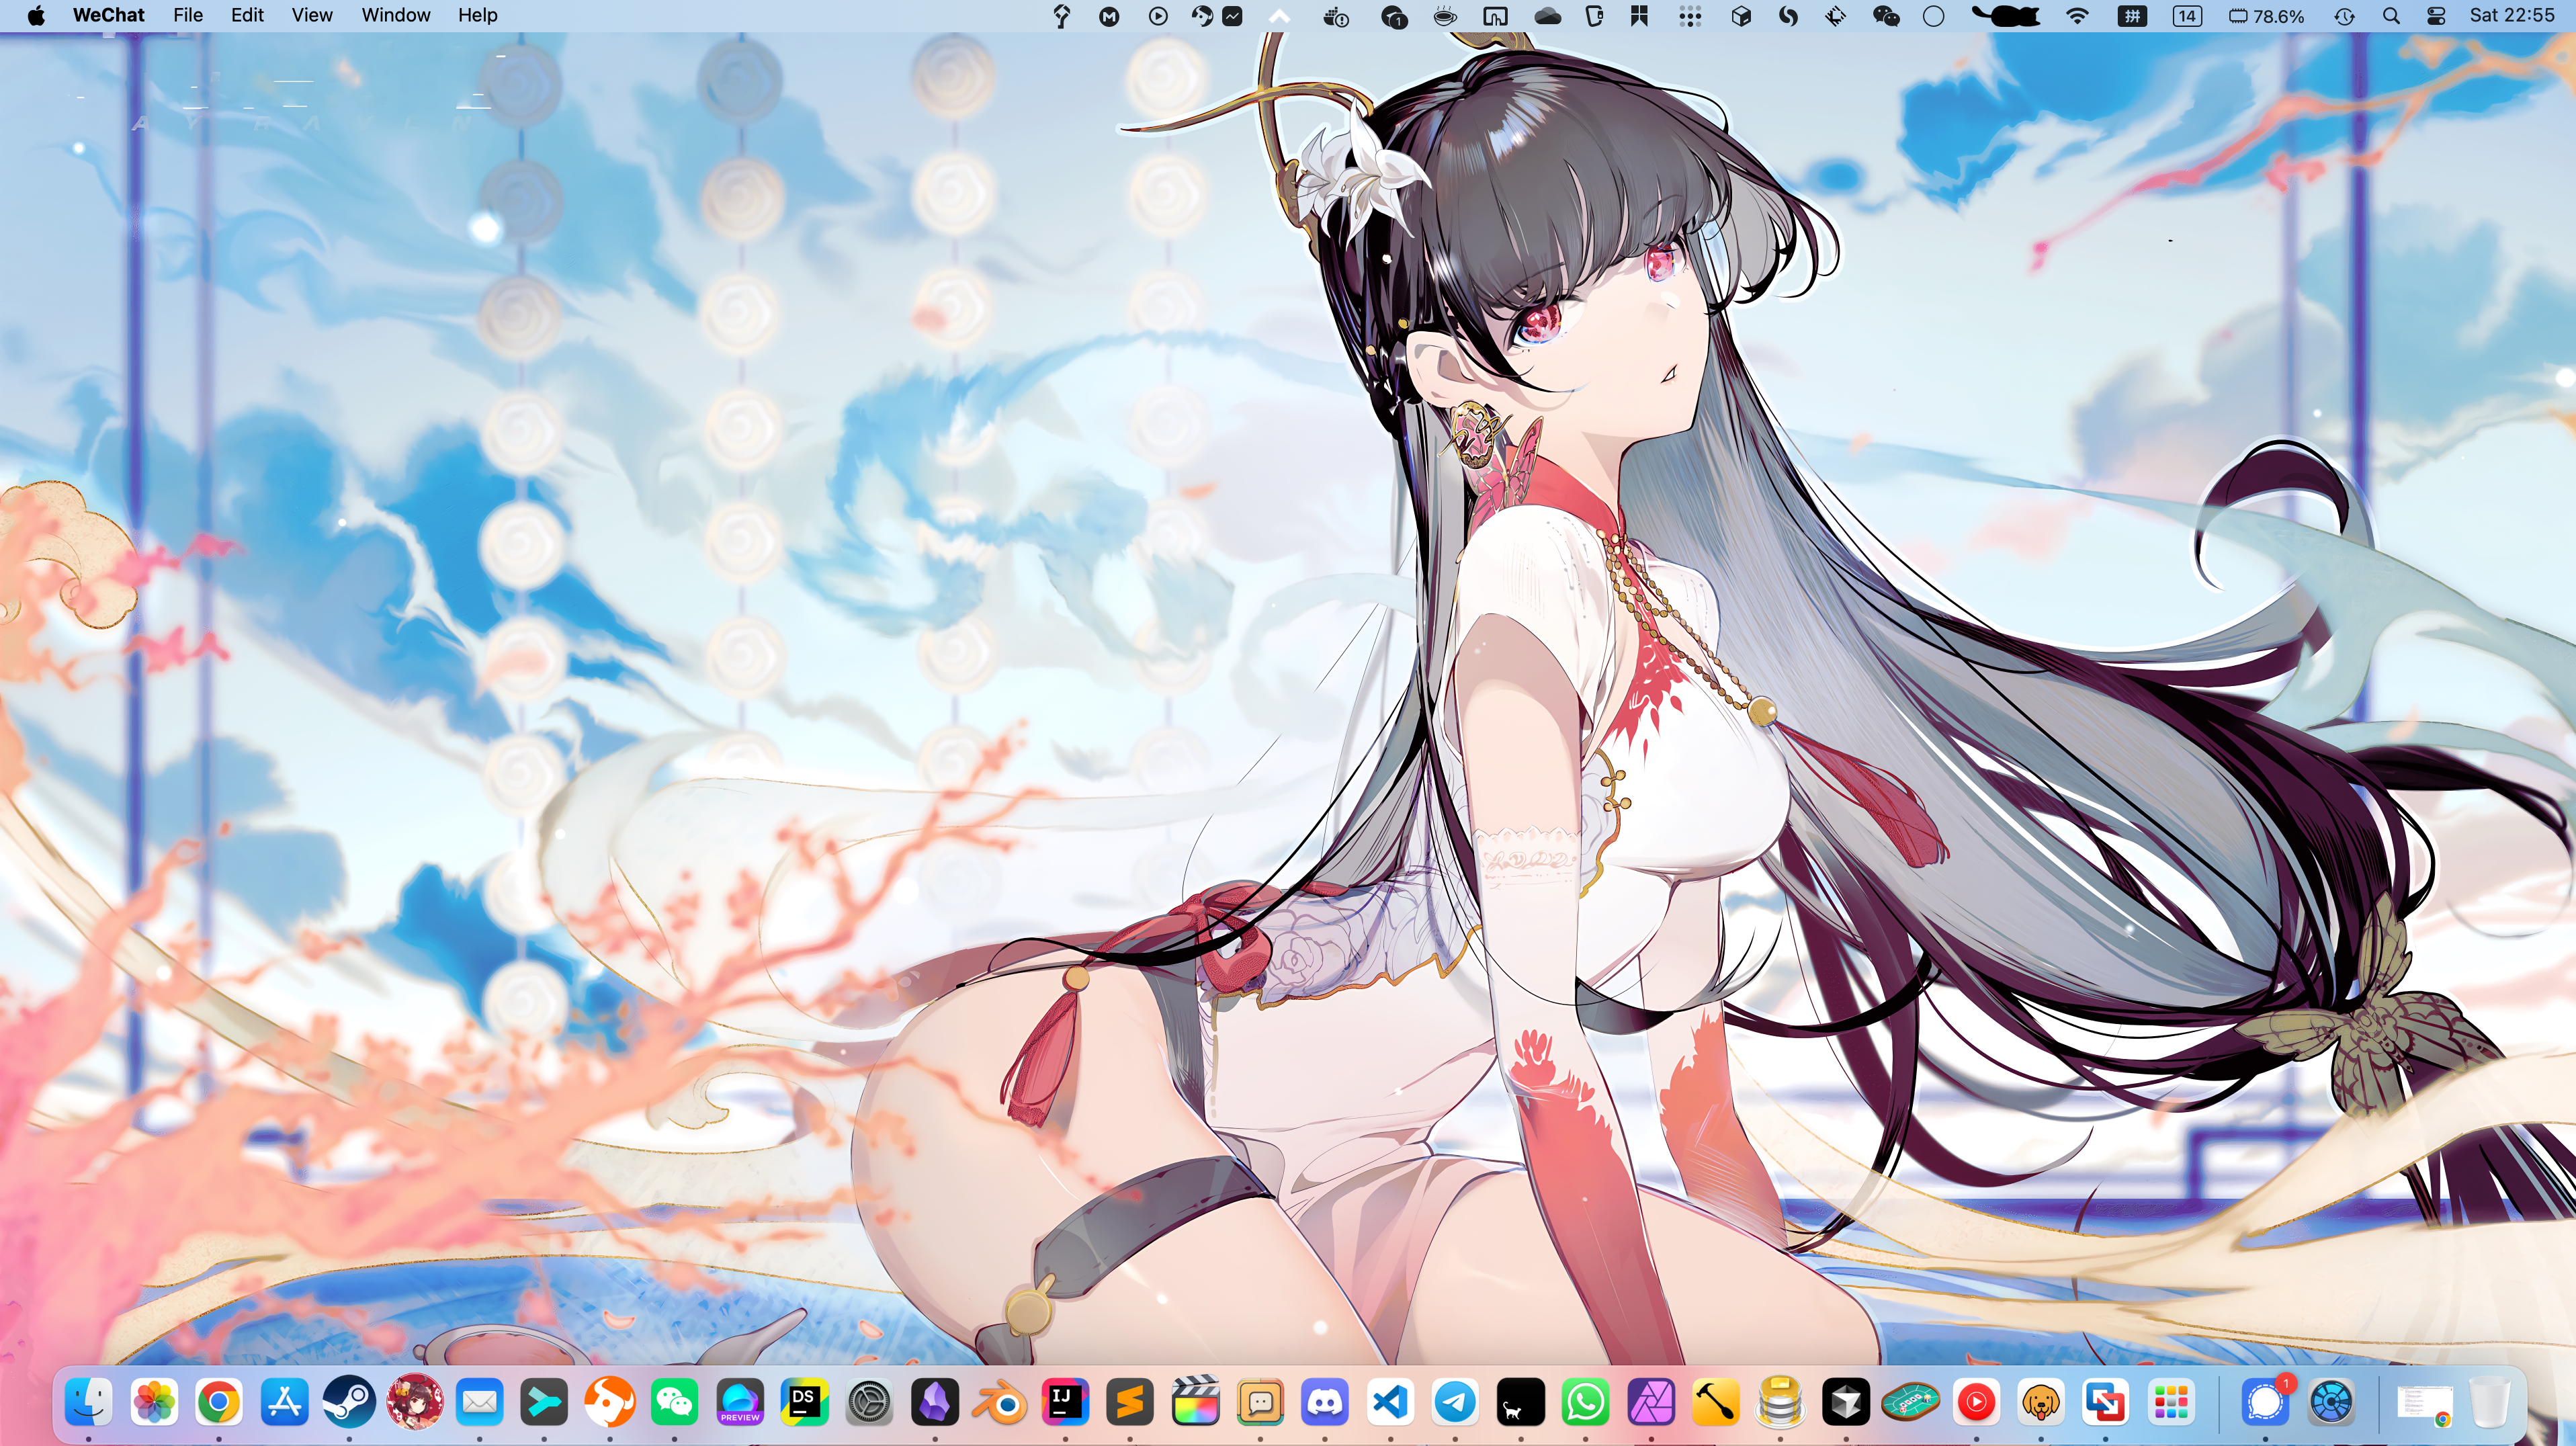Open the colorful grid launcher icon
This screenshot has height=1446, width=2576.
click(2171, 1402)
